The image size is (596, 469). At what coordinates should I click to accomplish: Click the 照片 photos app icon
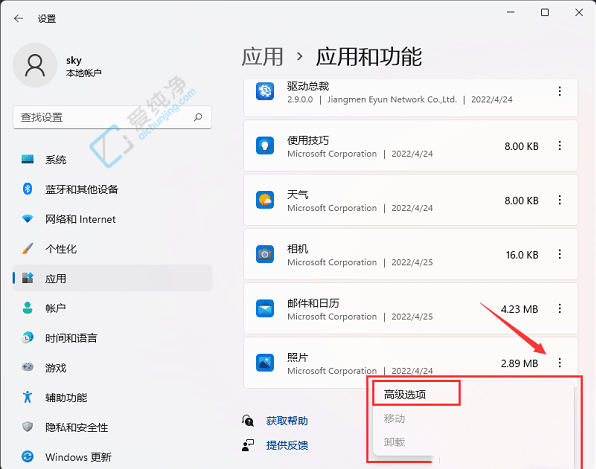(x=265, y=363)
